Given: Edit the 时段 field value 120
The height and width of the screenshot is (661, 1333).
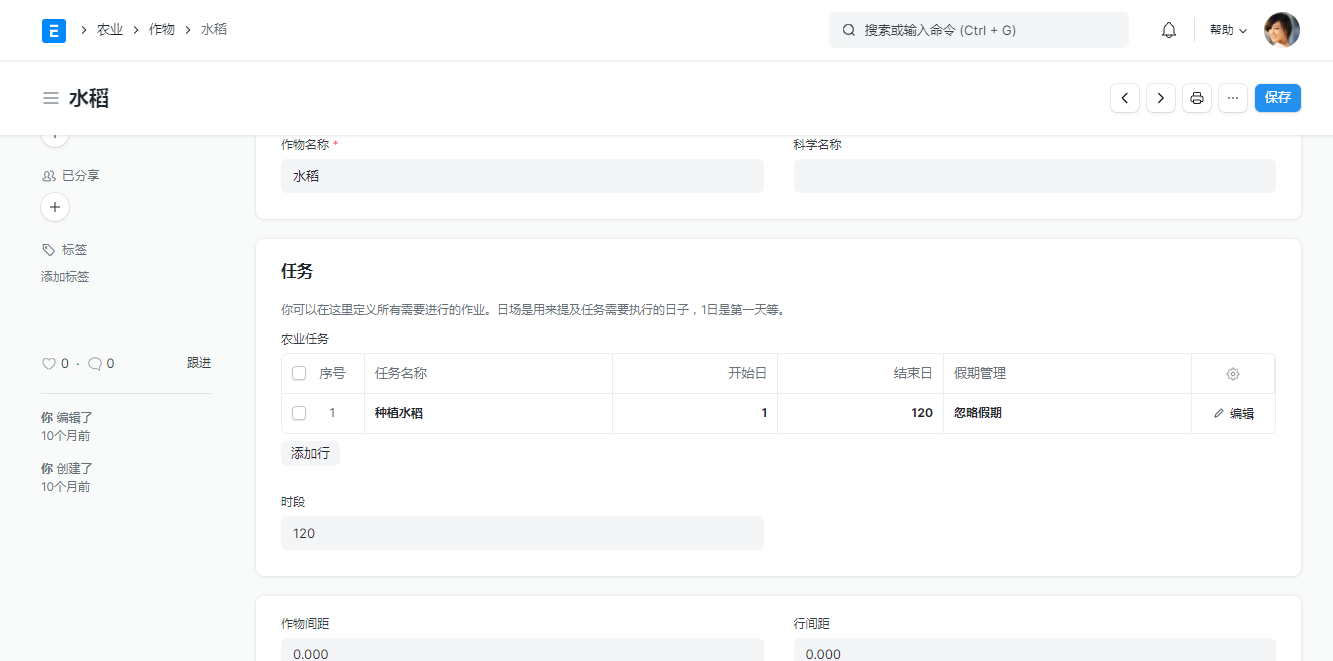Looking at the screenshot, I should click(x=522, y=533).
